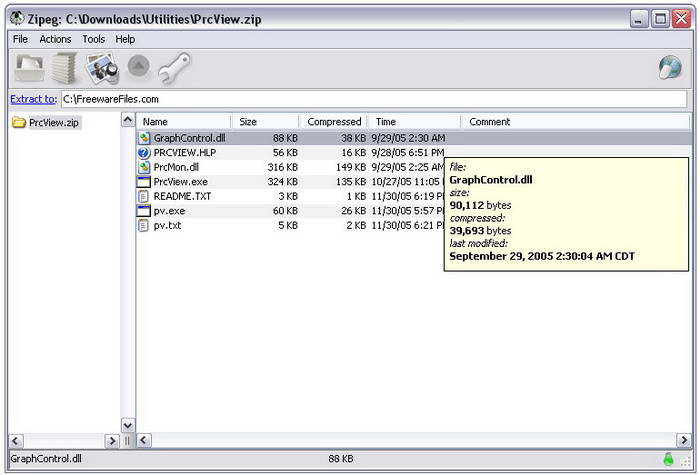The height and width of the screenshot is (475, 700).
Task: Click the 88 KB status bar text
Action: pos(341,458)
